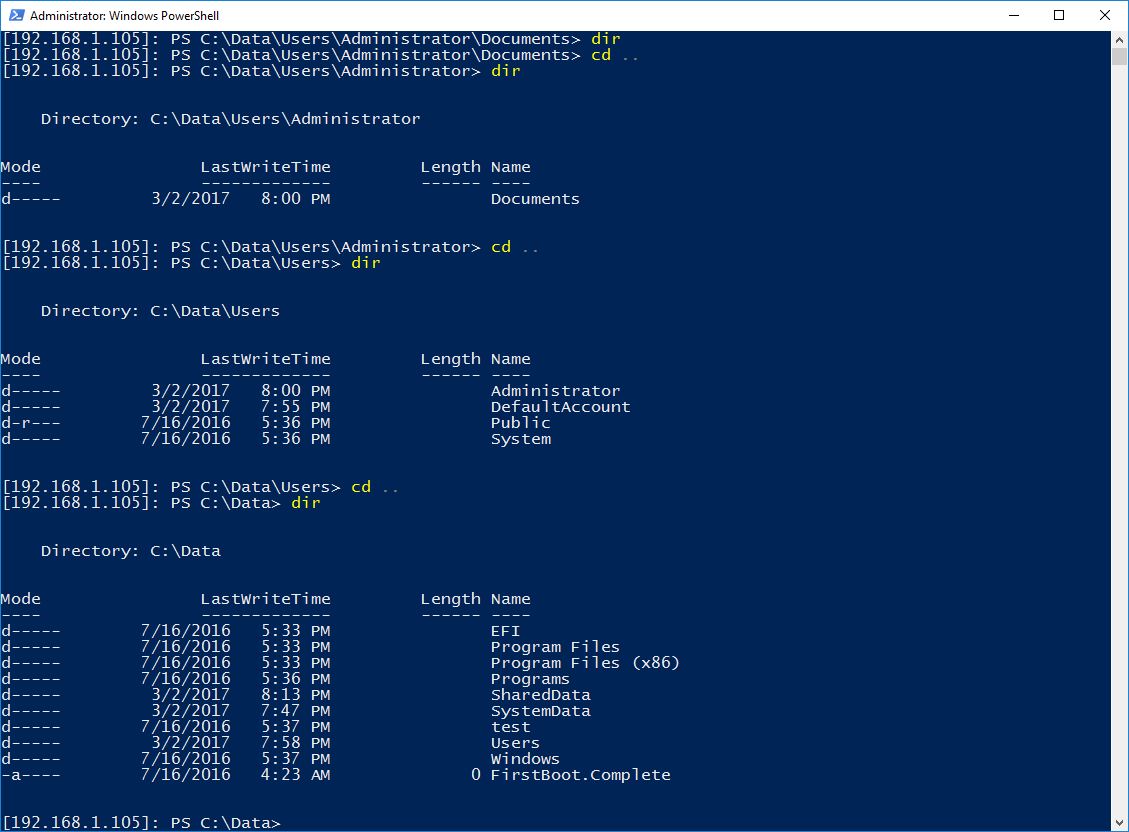The height and width of the screenshot is (832, 1129).
Task: Select the Windows folder entry
Action: coord(525,759)
